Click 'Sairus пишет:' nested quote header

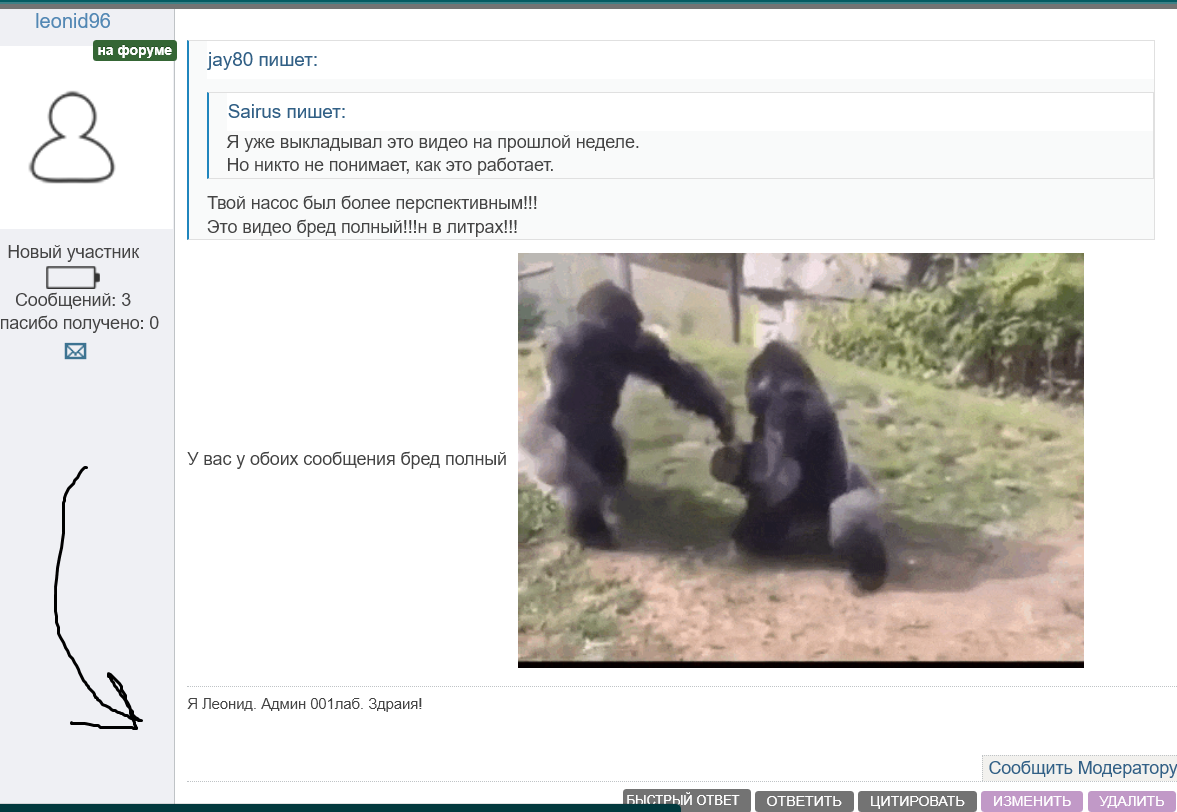(287, 112)
